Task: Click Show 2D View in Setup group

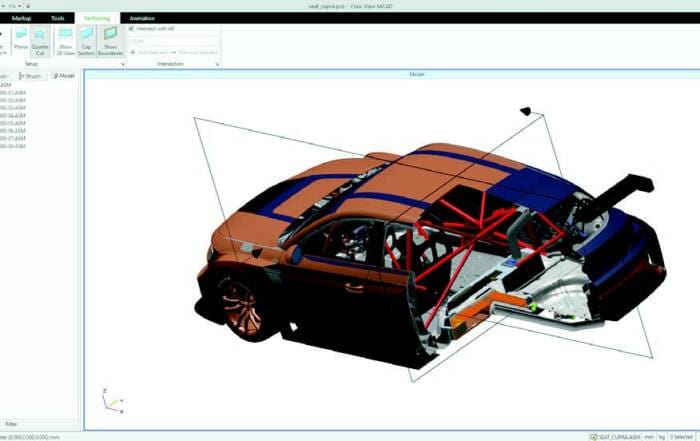Action: [65, 41]
